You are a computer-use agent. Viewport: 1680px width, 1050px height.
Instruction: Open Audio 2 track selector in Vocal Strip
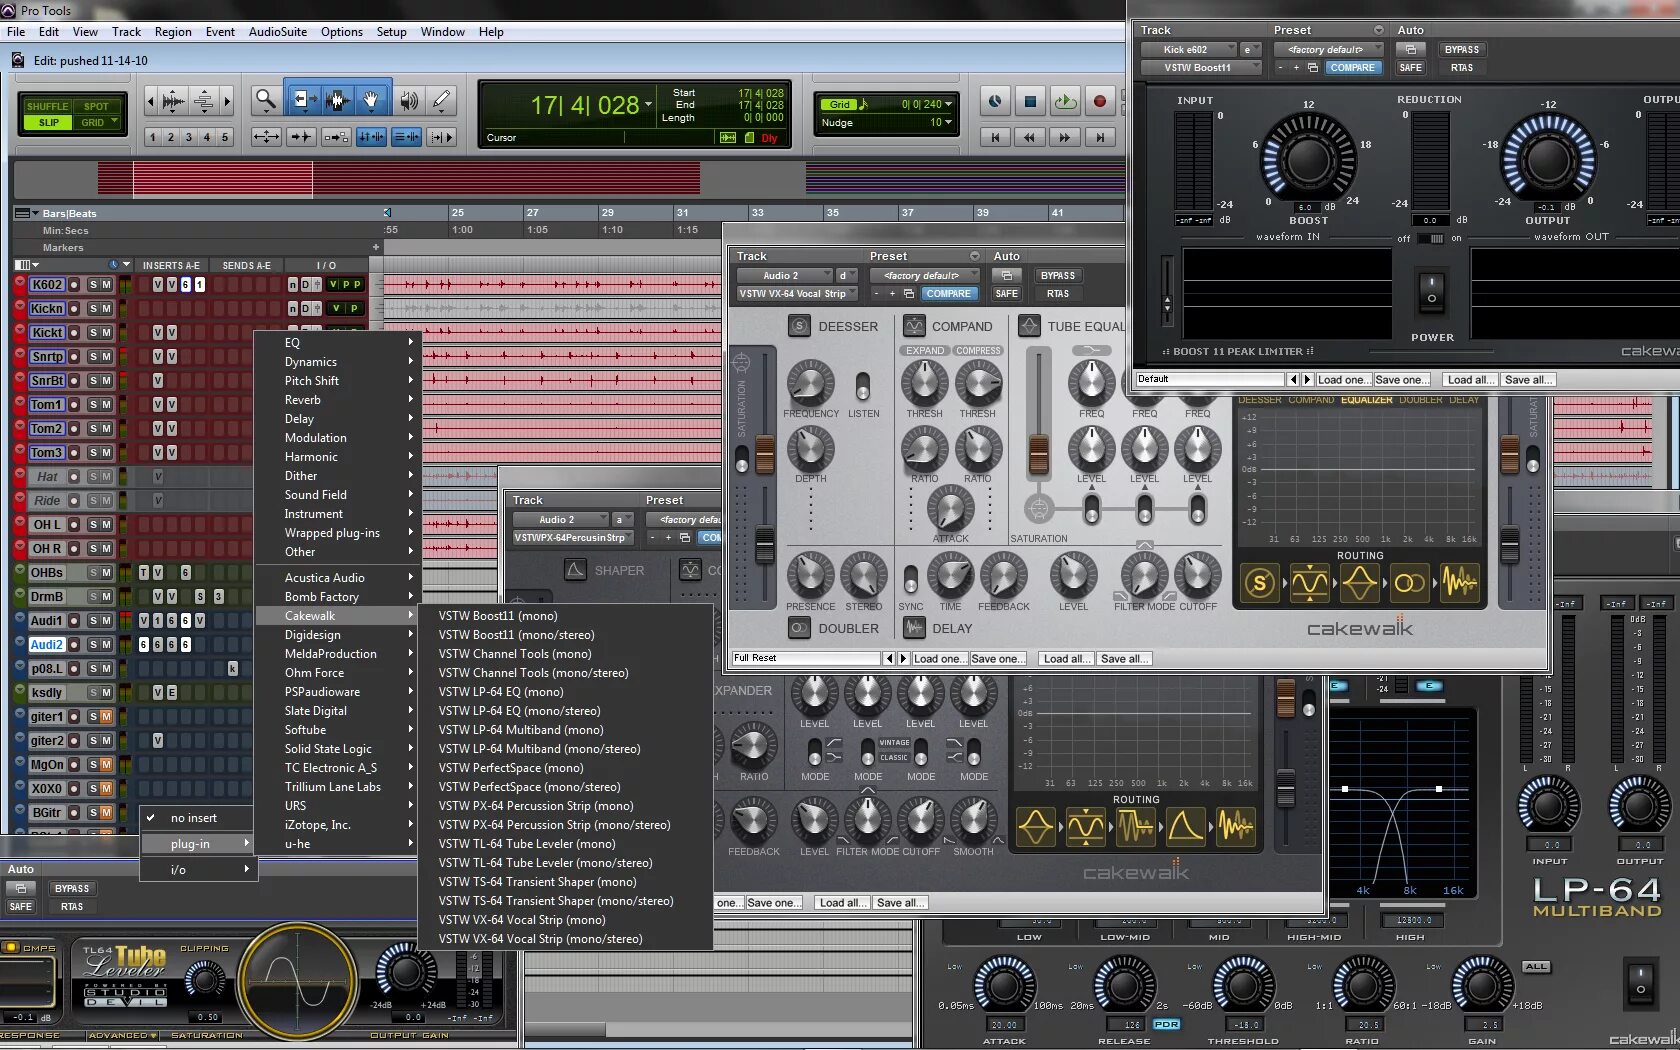[x=785, y=275]
